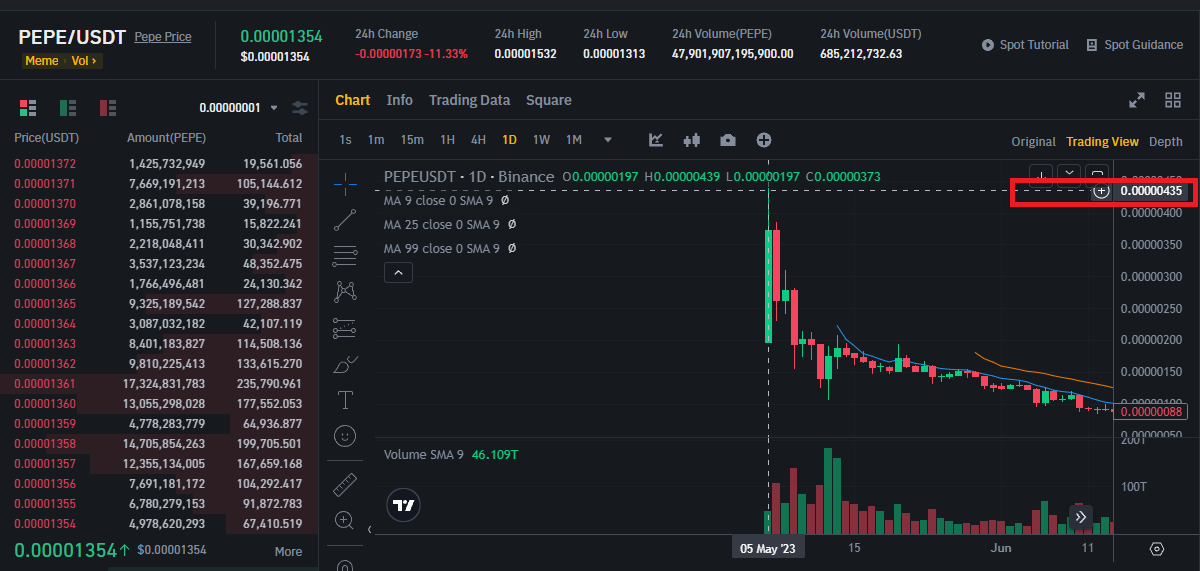1200x571 pixels.
Task: Click the 0.00001372 sell order price
Action: (x=45, y=163)
